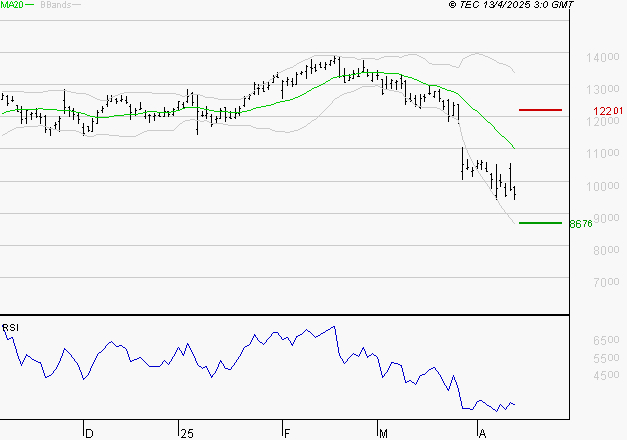Click the F month marker on time axis
The image size is (627, 440).
[287, 434]
